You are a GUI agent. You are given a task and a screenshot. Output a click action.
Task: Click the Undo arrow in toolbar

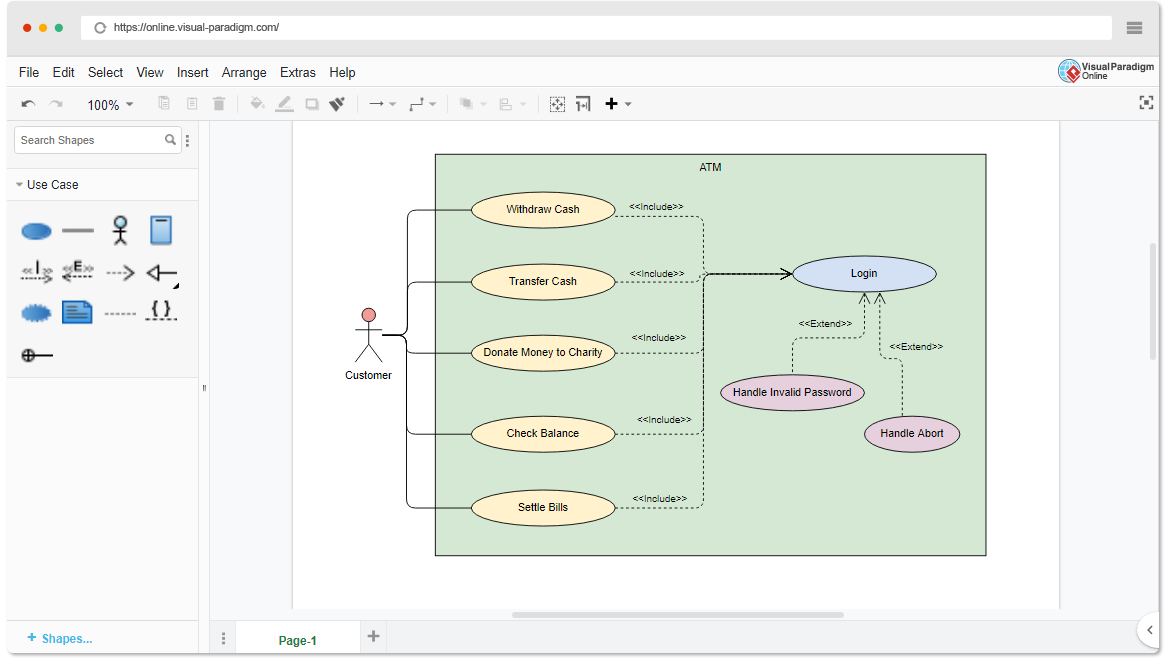28,104
